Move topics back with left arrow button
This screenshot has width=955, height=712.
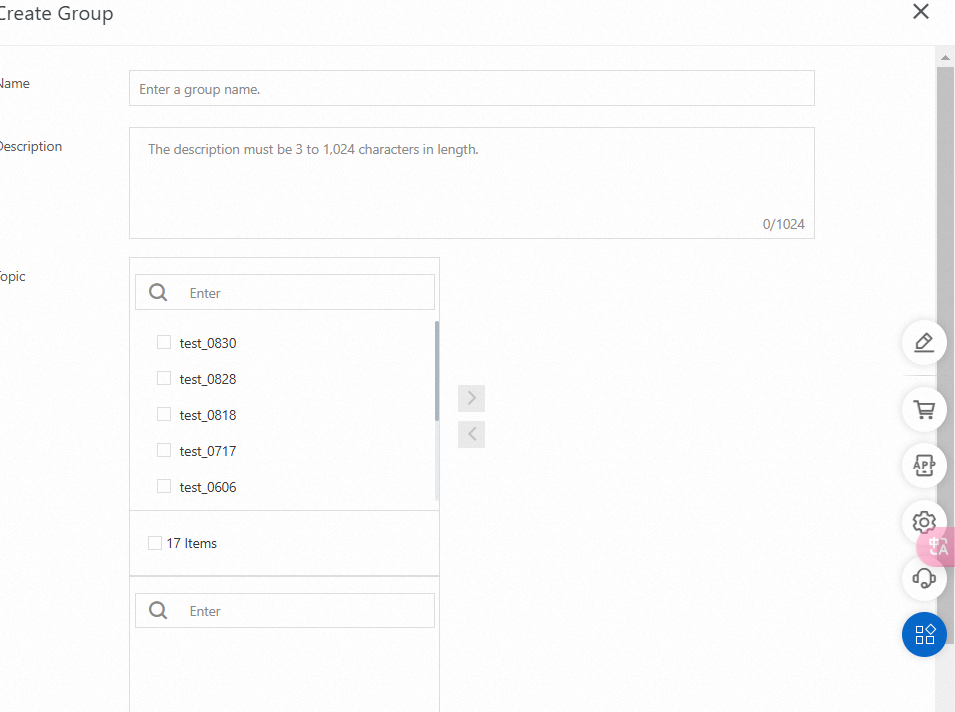coord(471,434)
